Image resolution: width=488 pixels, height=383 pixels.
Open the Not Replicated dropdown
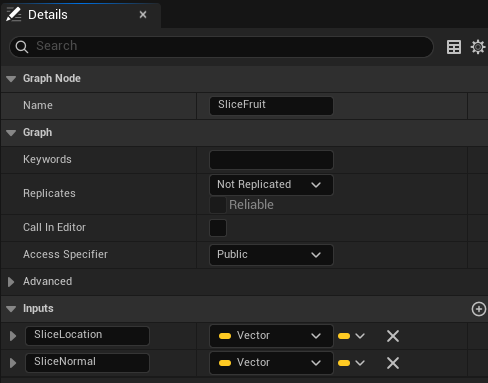tap(271, 185)
